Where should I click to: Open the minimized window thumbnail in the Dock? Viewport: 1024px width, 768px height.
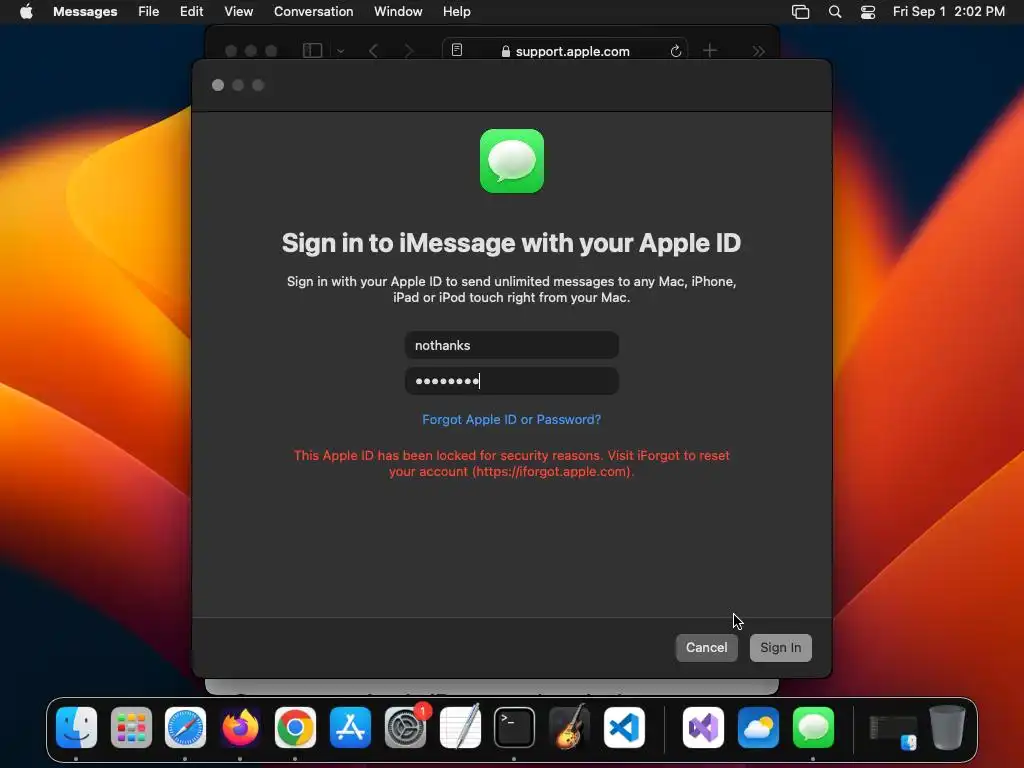(x=893, y=731)
